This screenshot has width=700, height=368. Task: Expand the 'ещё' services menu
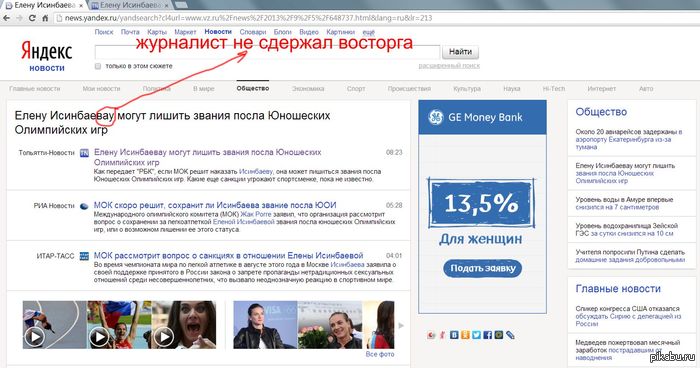coord(369,32)
